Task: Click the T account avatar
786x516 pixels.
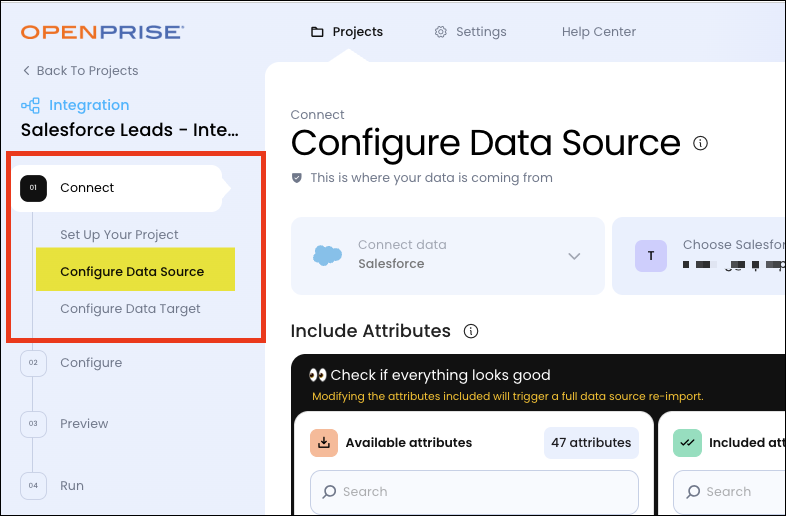Action: point(651,256)
